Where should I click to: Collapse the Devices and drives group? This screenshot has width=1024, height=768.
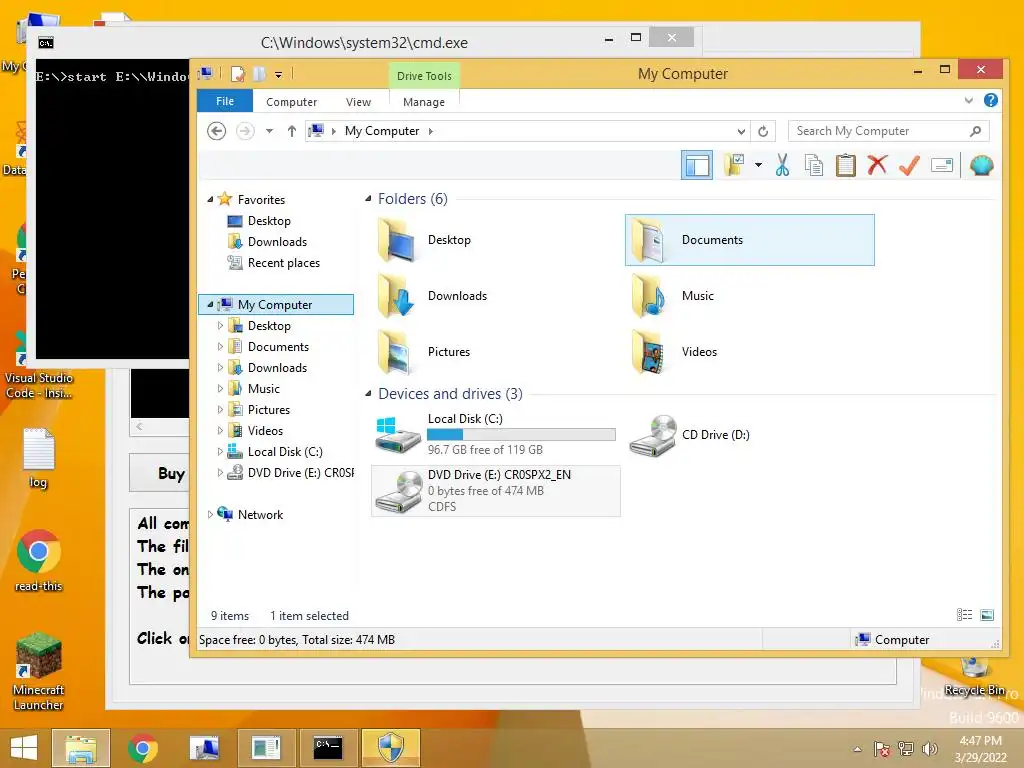click(368, 394)
